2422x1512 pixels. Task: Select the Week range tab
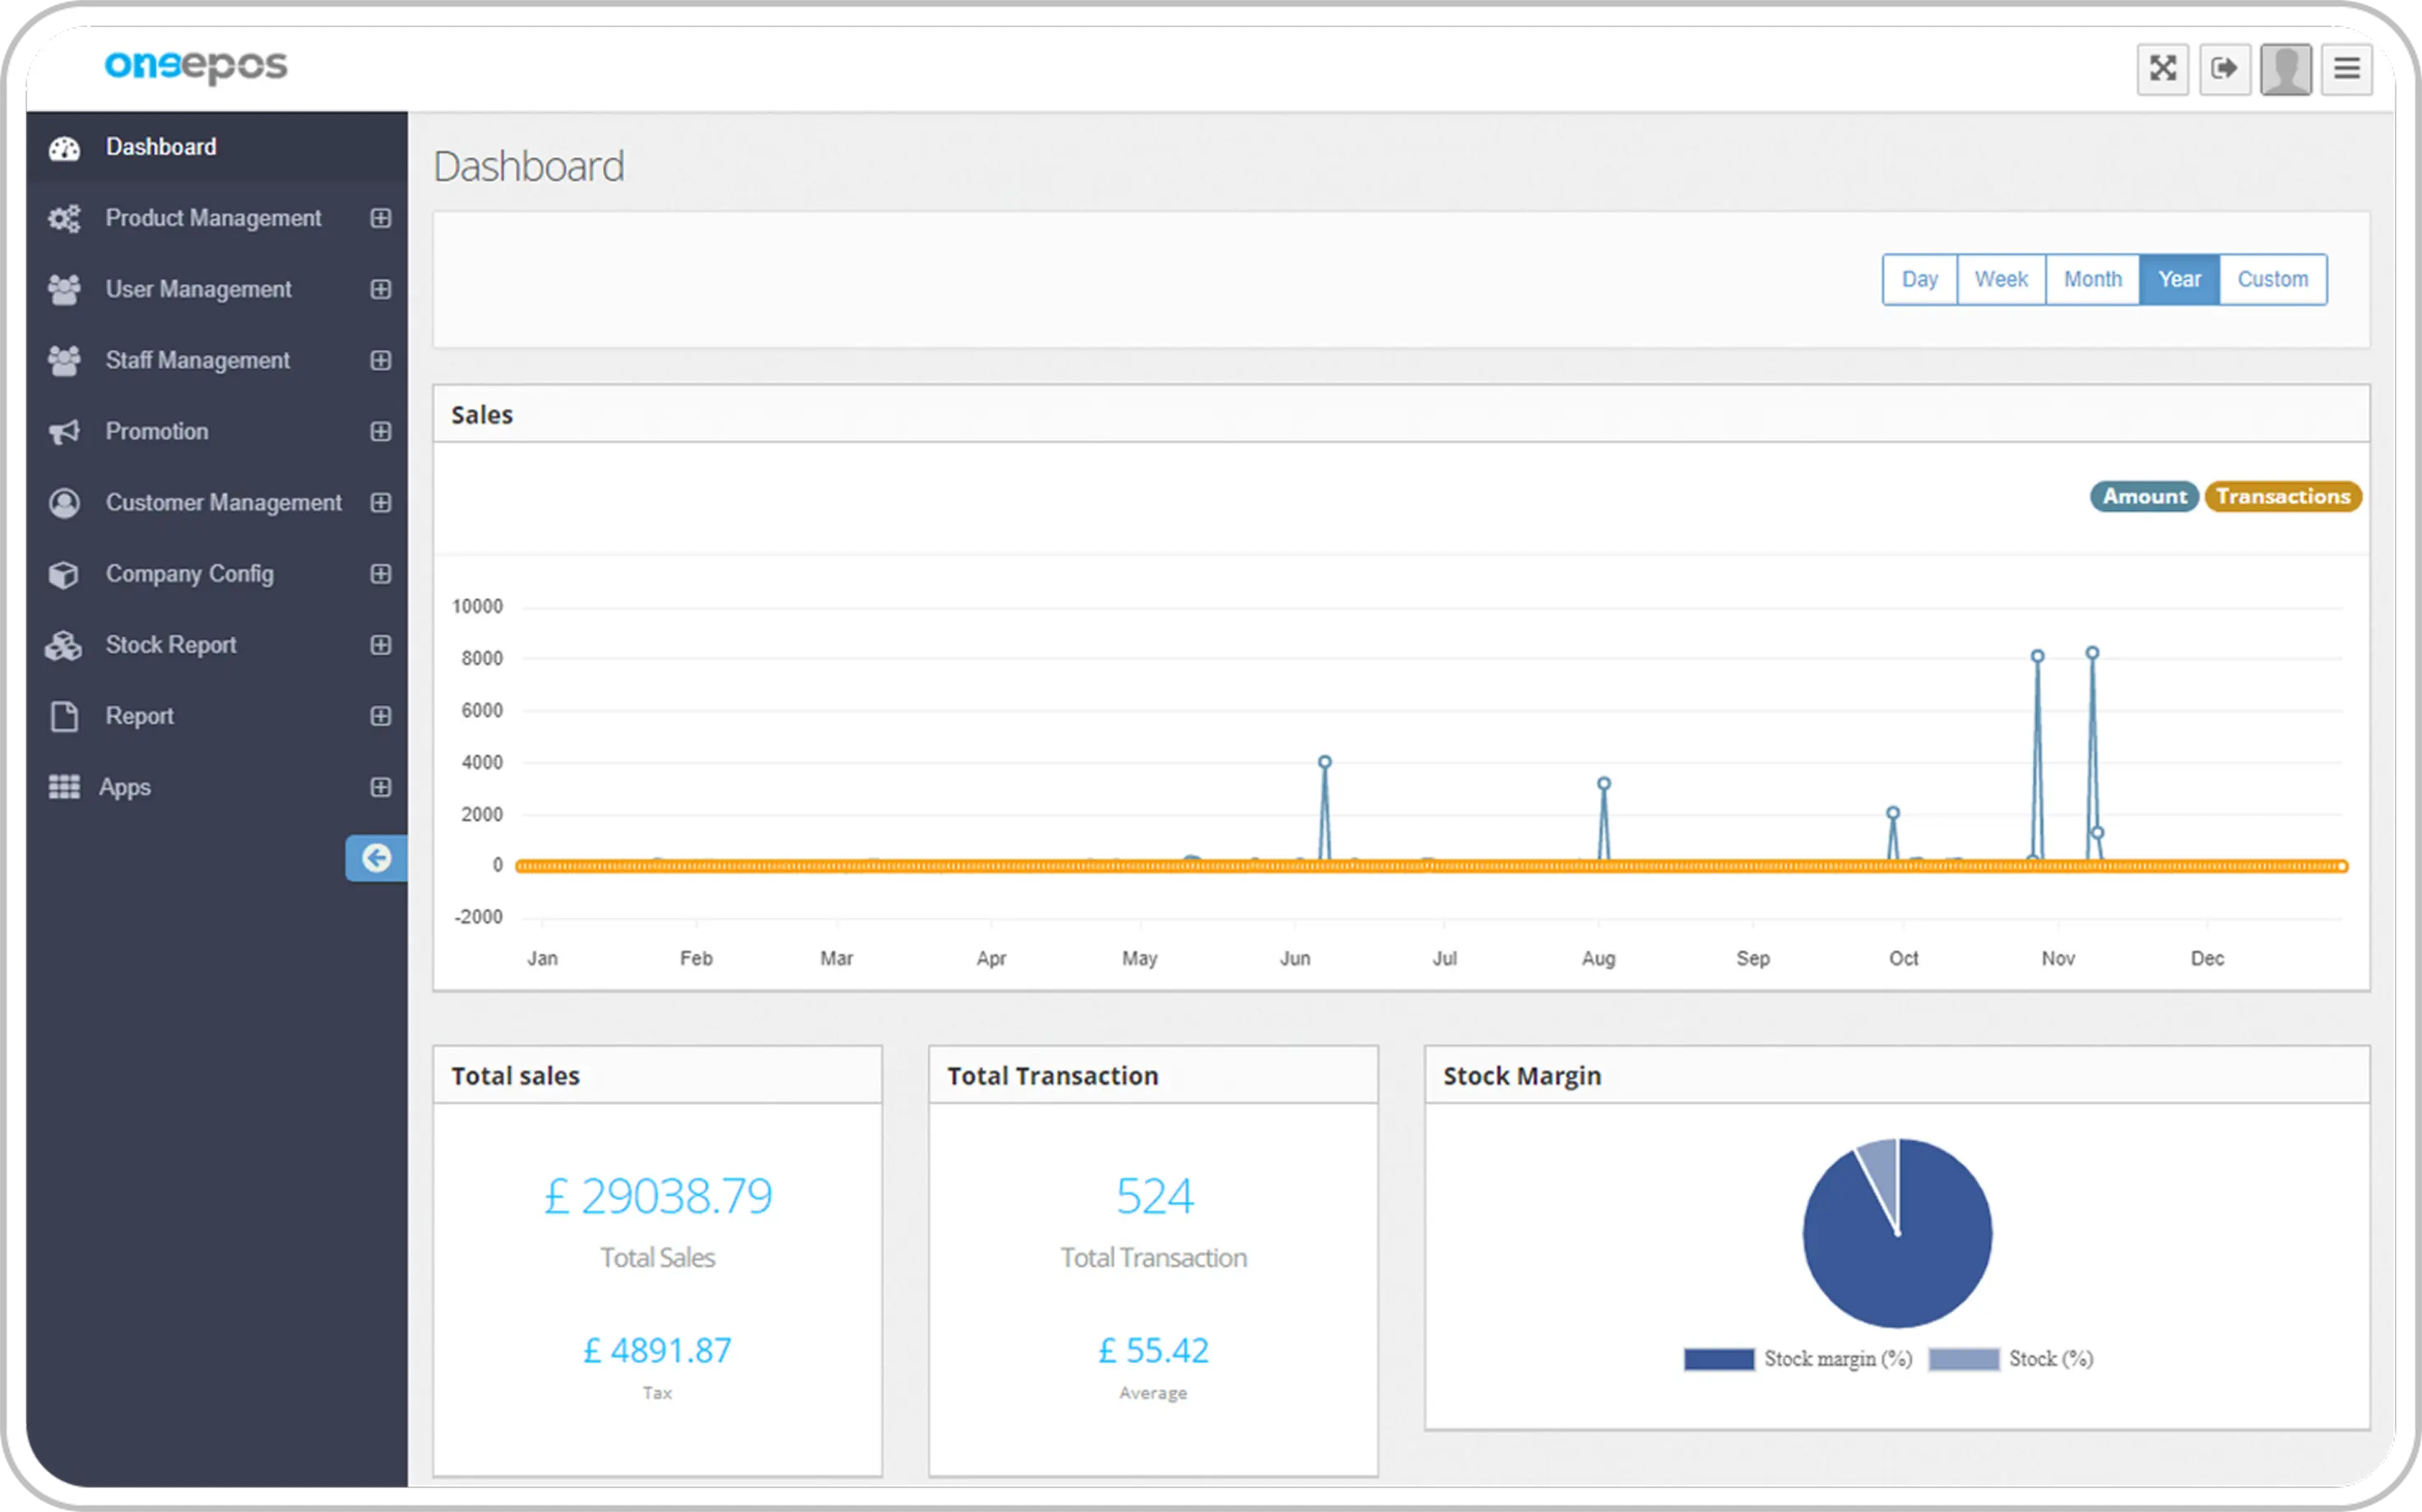click(2000, 280)
